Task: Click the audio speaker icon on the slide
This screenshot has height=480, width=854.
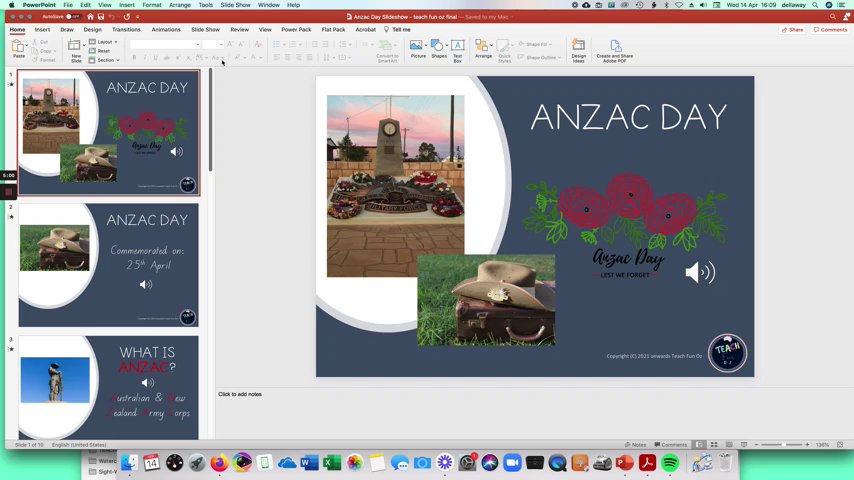Action: [700, 272]
